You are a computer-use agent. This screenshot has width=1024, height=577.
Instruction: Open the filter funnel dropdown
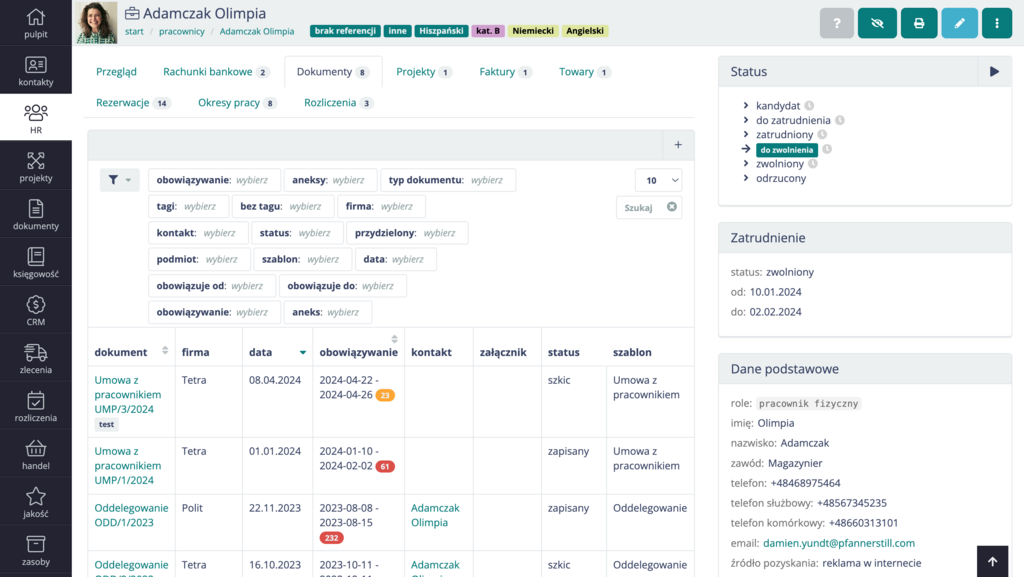(x=119, y=180)
